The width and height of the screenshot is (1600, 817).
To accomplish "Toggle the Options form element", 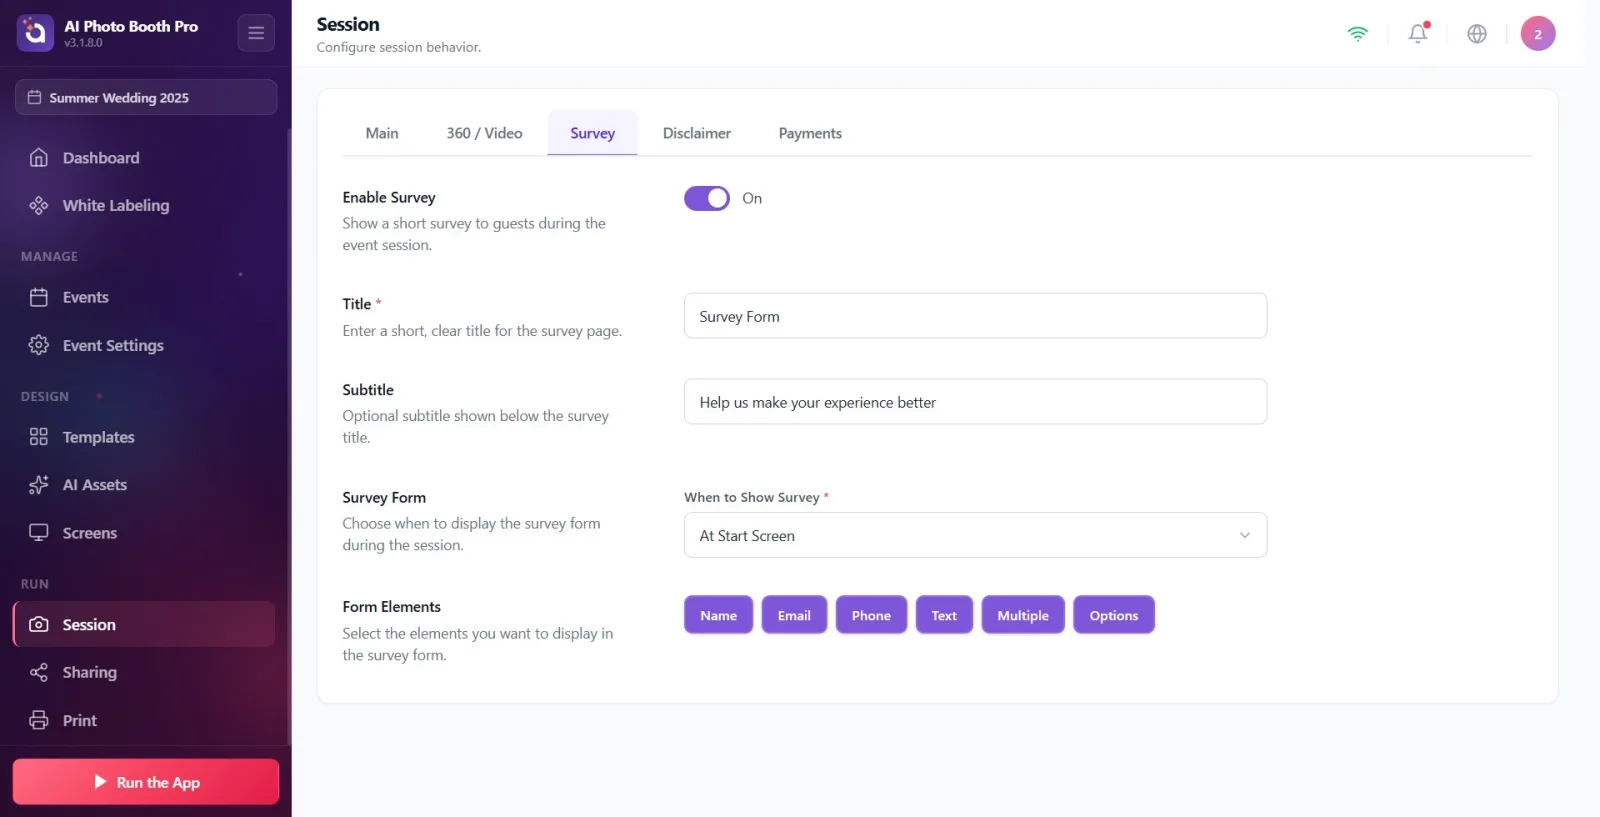I will click(1114, 615).
